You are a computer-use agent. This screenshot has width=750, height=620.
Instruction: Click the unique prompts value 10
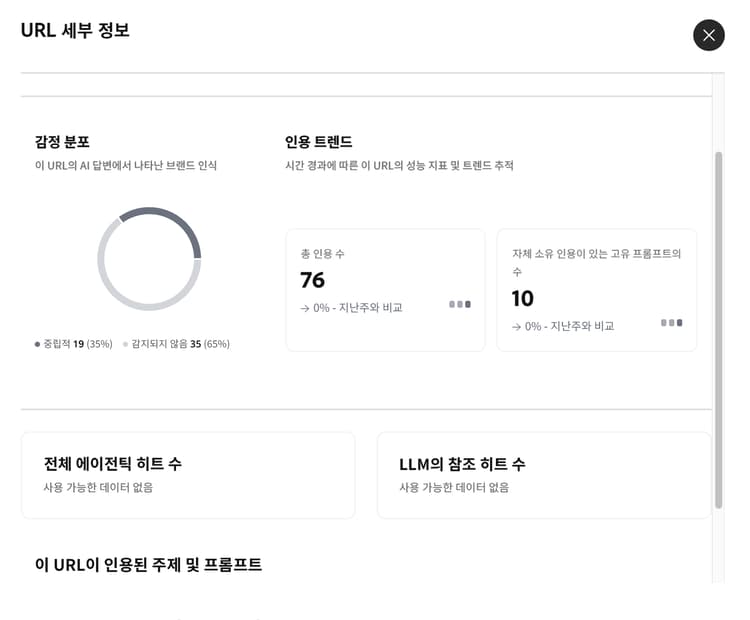tap(523, 299)
